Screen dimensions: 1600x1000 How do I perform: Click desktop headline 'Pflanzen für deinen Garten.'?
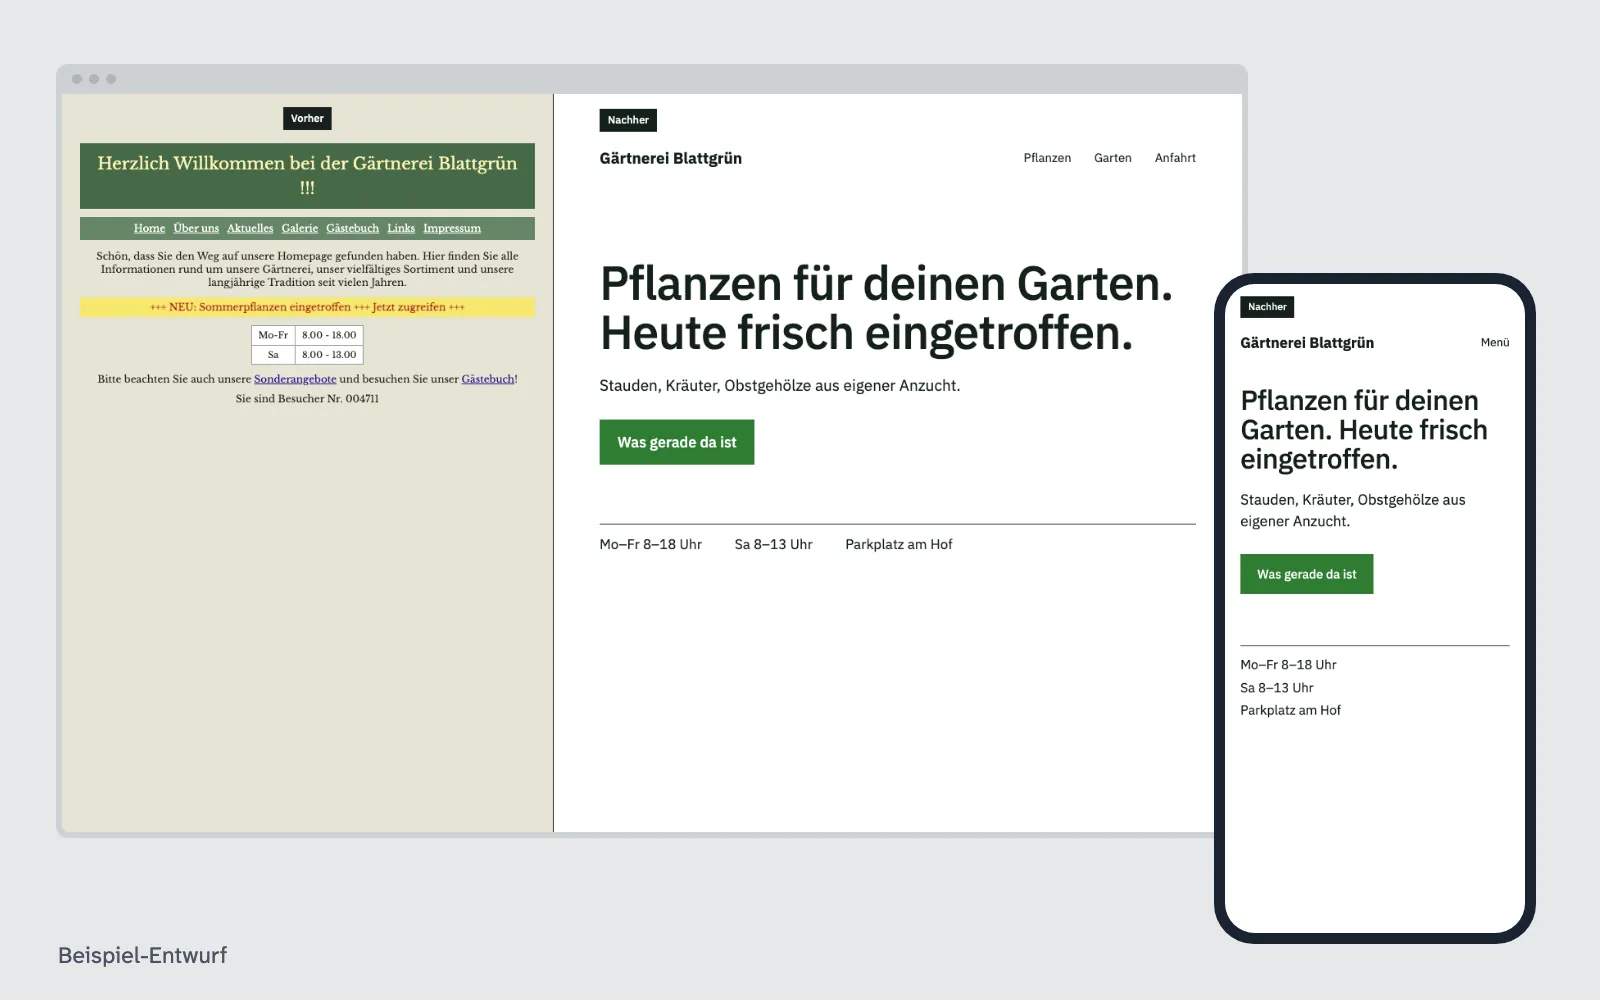(886, 284)
